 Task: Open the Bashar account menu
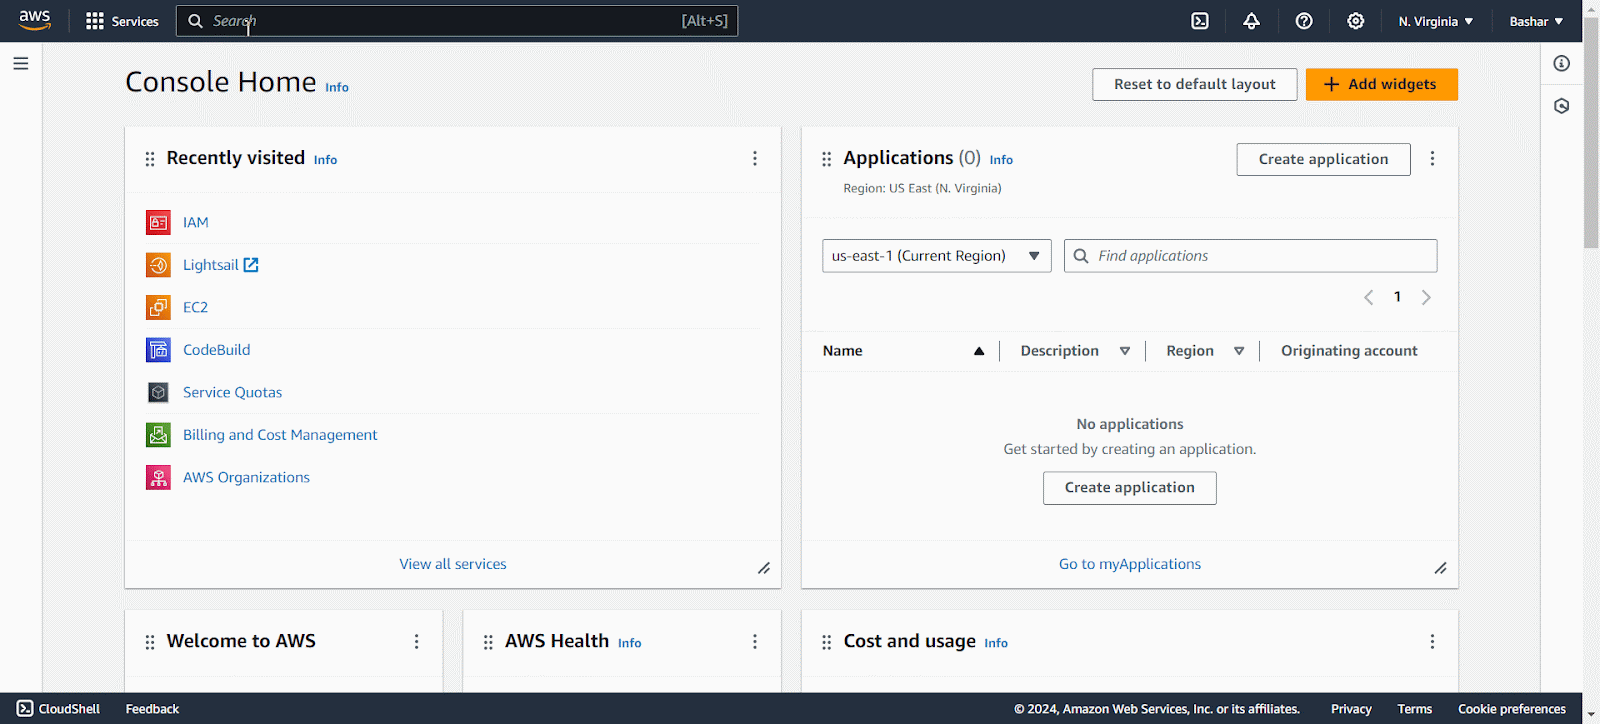1536,21
